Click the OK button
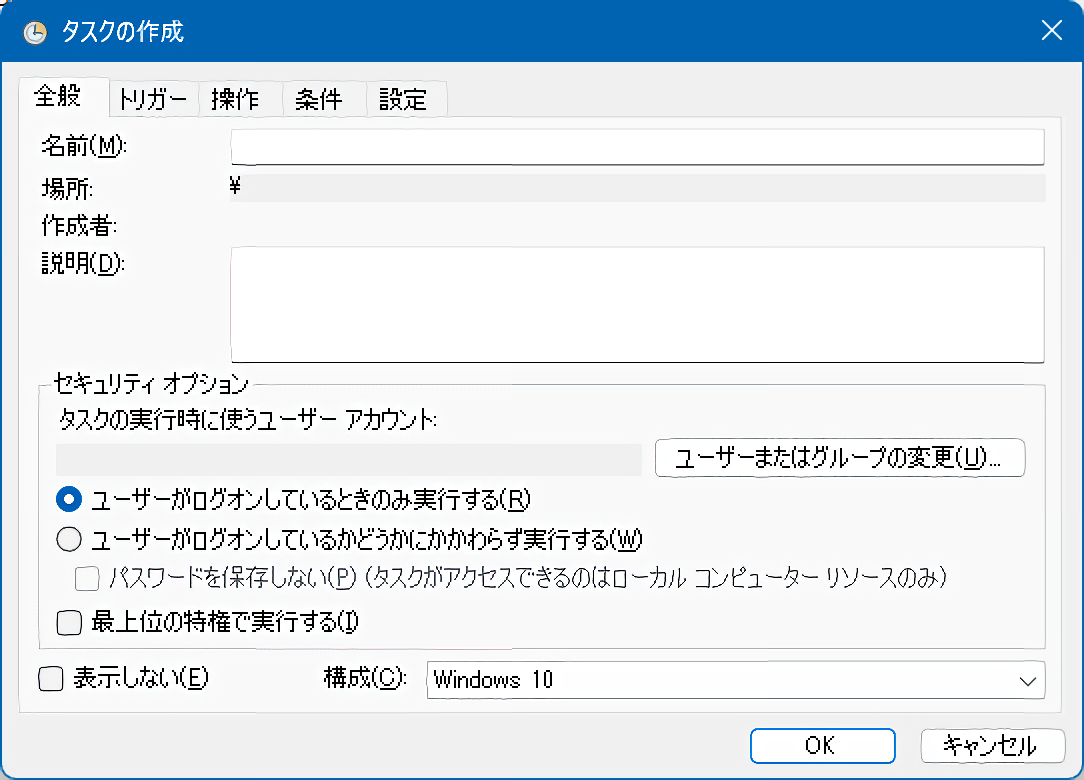The image size is (1084, 780). point(822,745)
